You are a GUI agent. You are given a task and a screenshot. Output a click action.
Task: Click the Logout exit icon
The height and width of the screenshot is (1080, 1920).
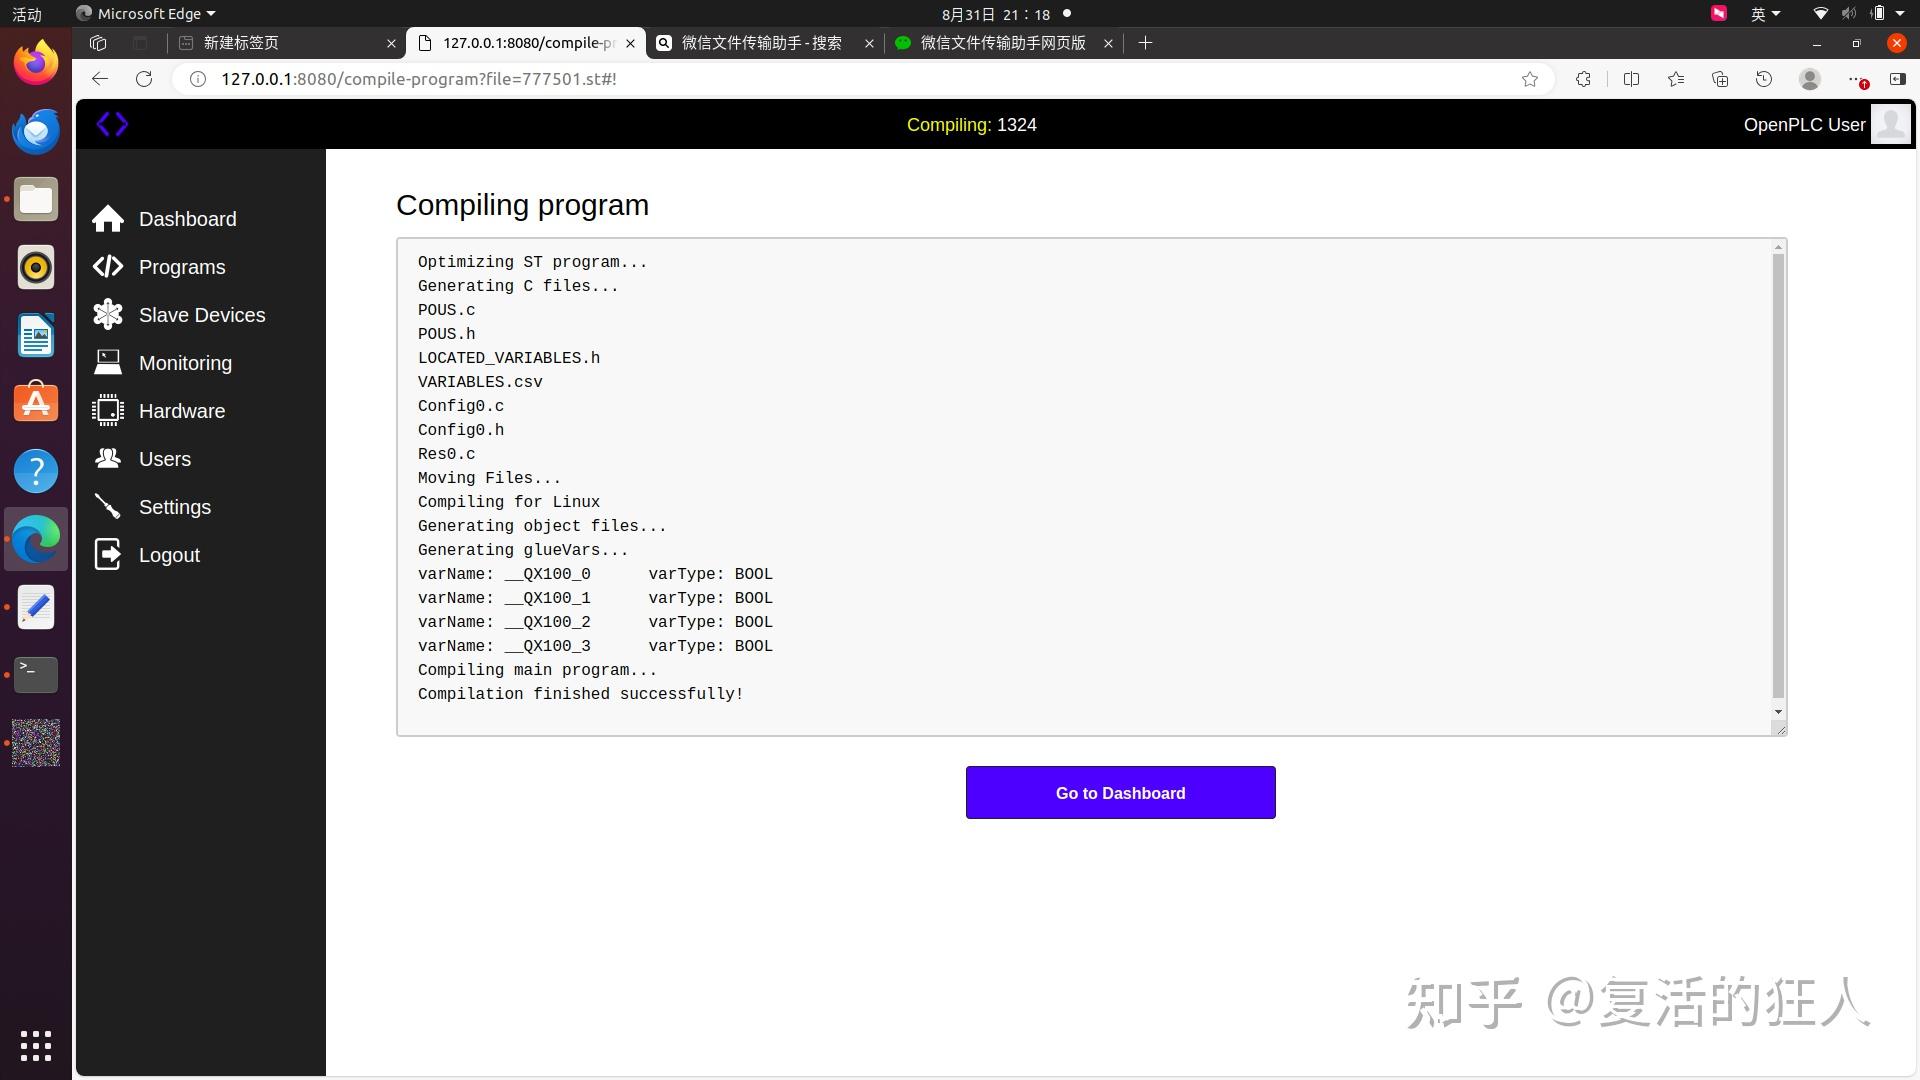click(x=108, y=554)
